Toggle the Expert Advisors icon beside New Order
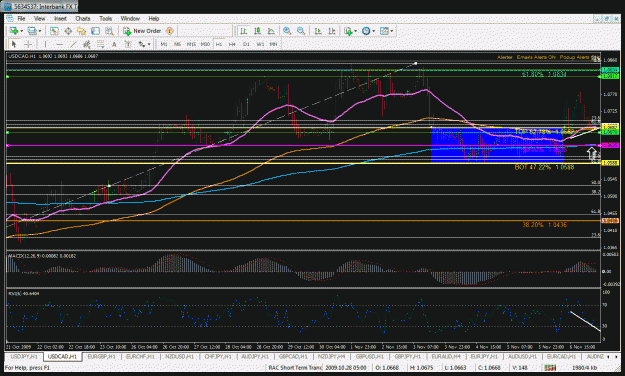625x376 pixels. click(x=170, y=31)
